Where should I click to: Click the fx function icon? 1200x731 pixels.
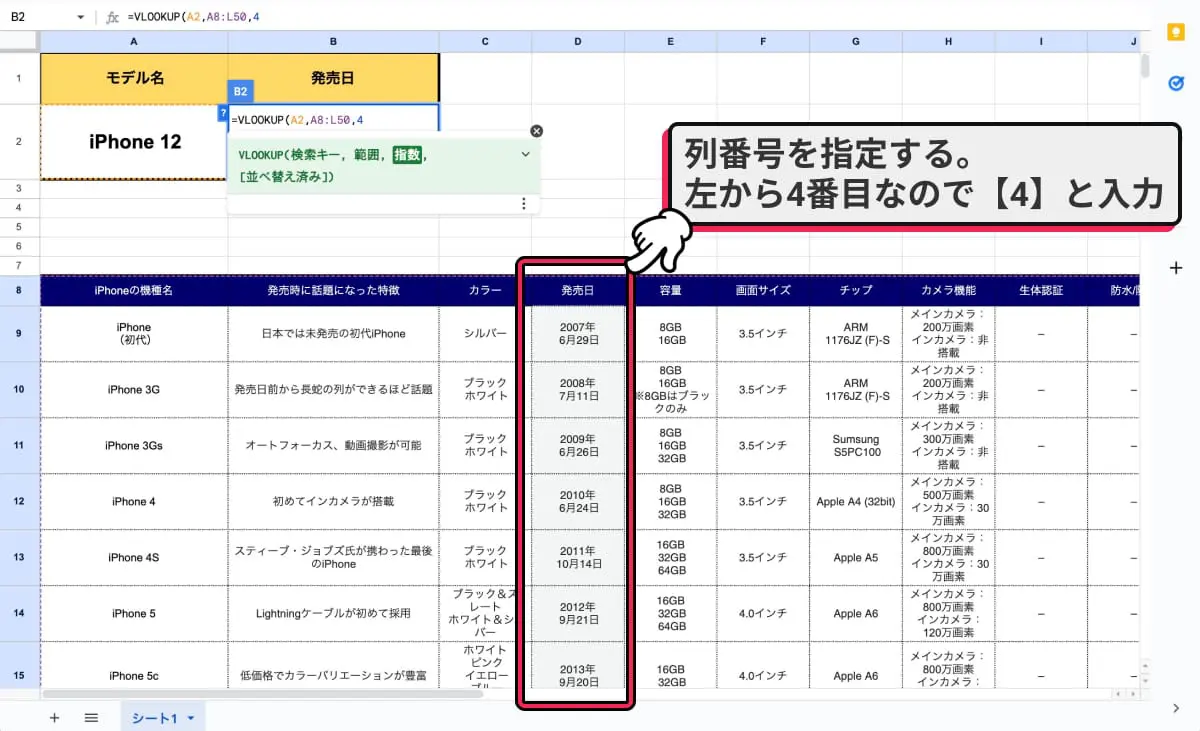112,18
